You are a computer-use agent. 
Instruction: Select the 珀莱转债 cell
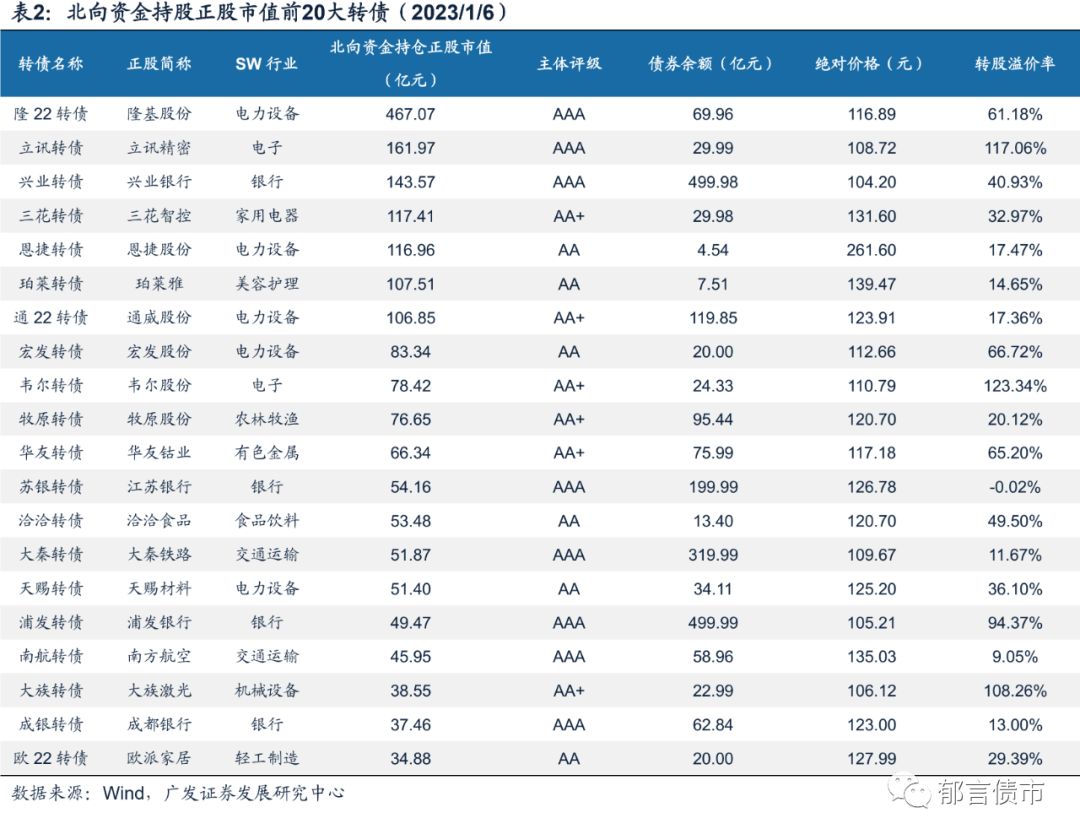point(51,284)
